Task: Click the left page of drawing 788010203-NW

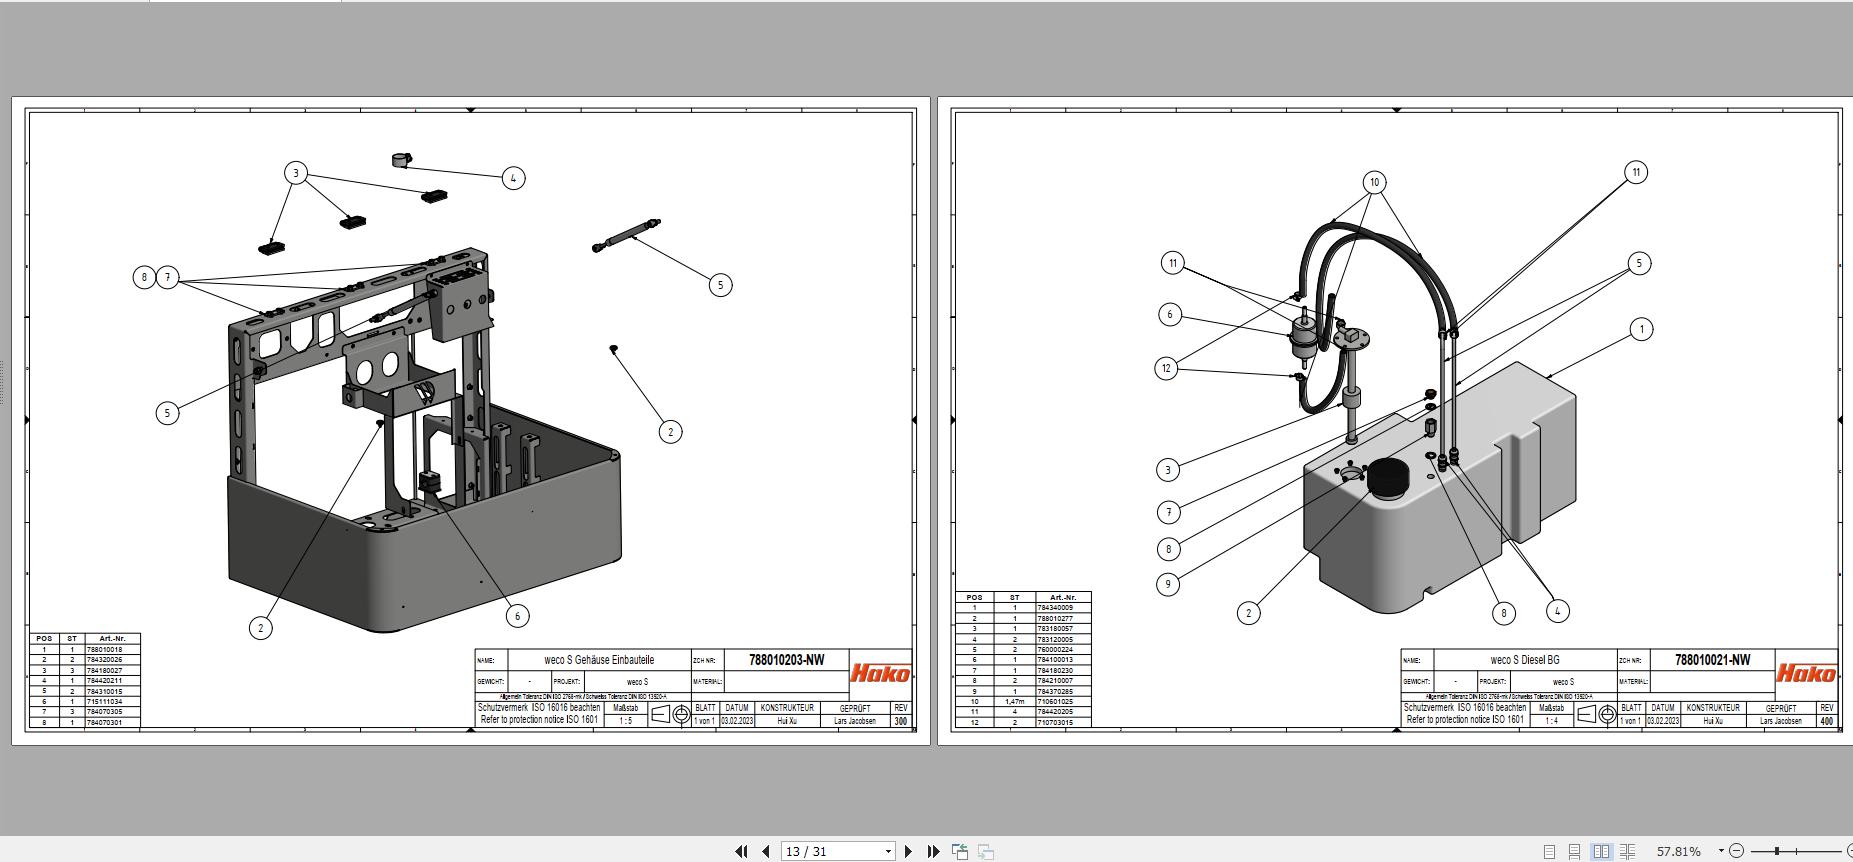Action: click(471, 421)
